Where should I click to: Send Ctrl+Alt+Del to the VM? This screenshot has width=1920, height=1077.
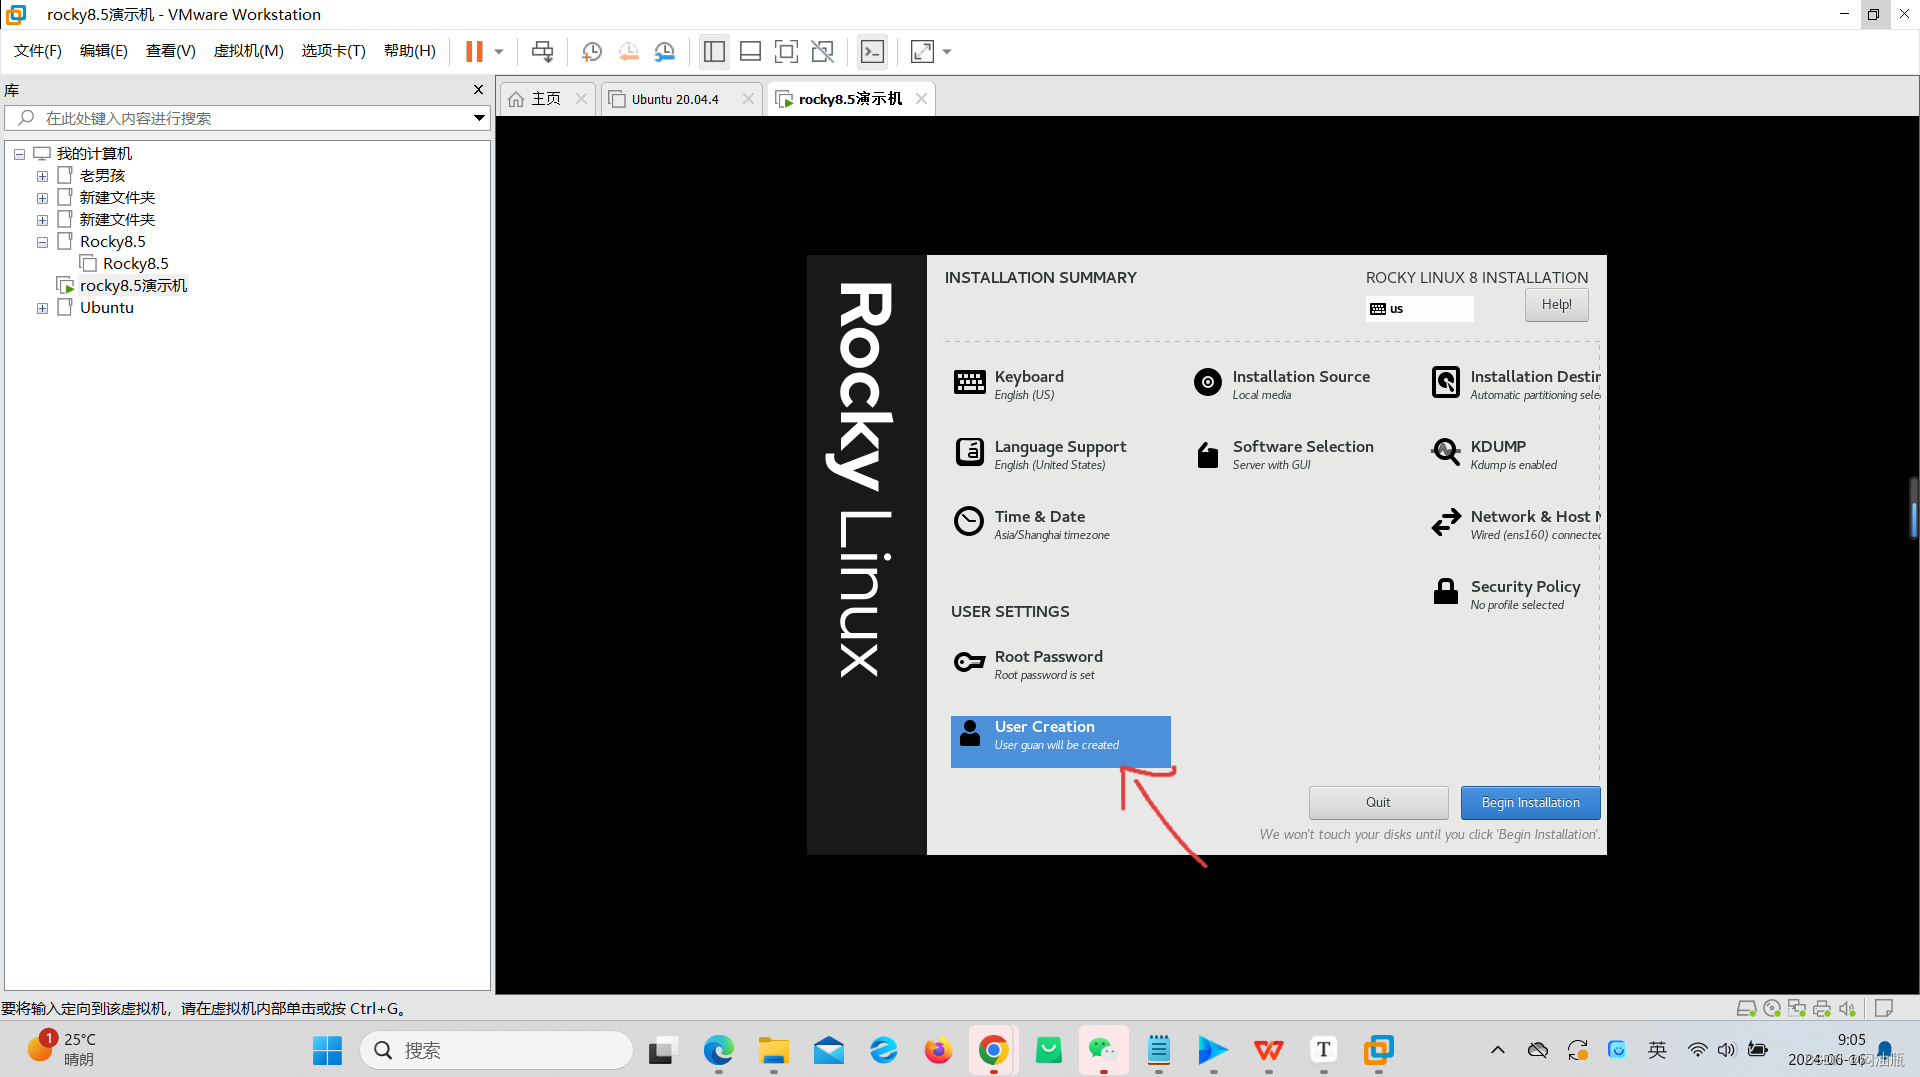(542, 51)
